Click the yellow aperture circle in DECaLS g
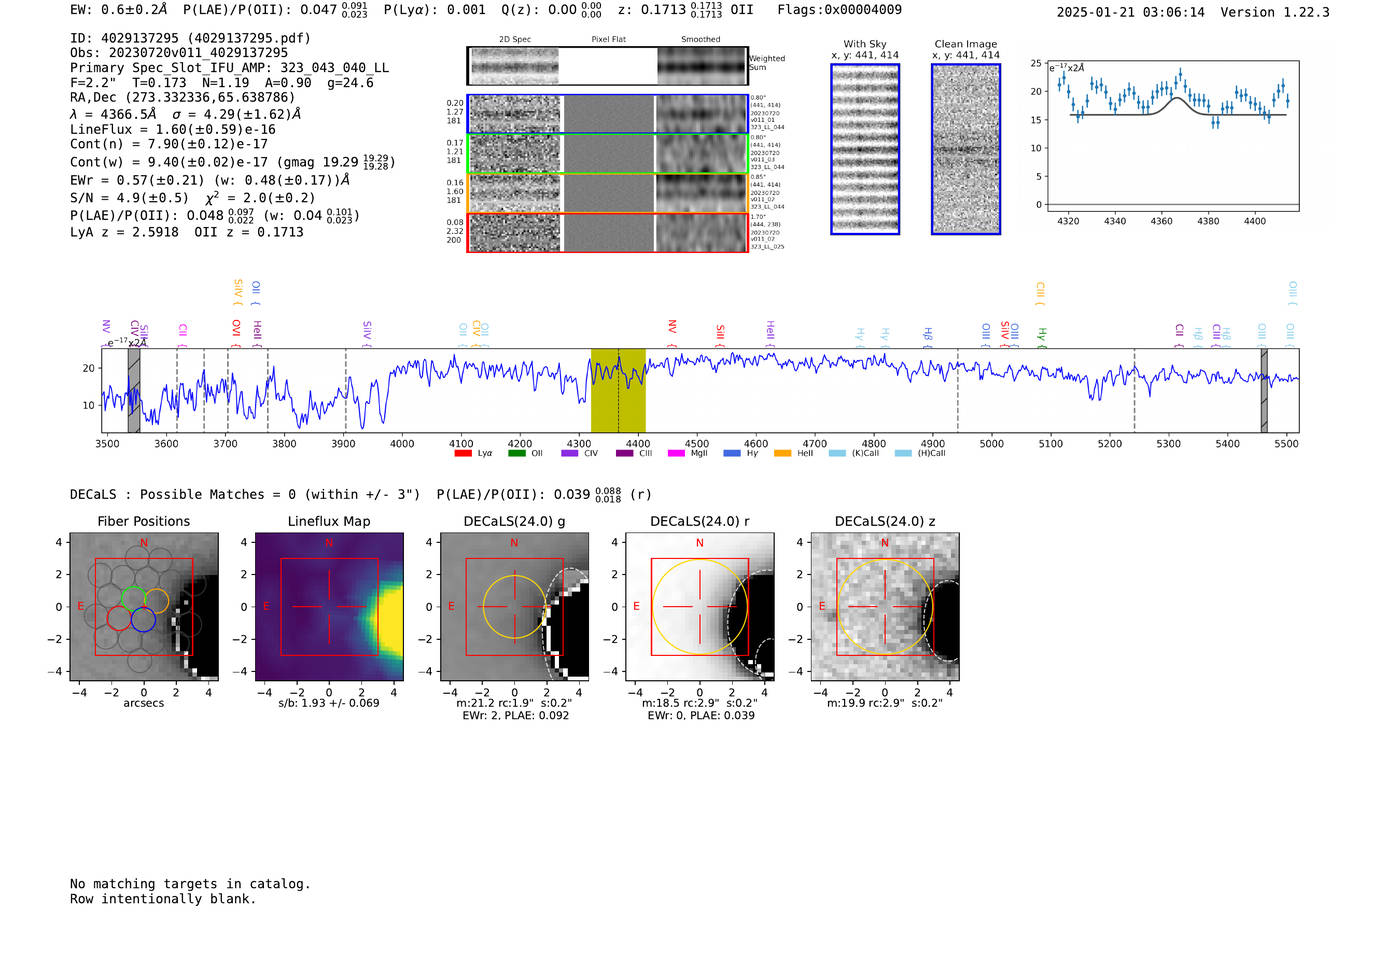Viewport: 1400px width, 953px height. (515, 606)
